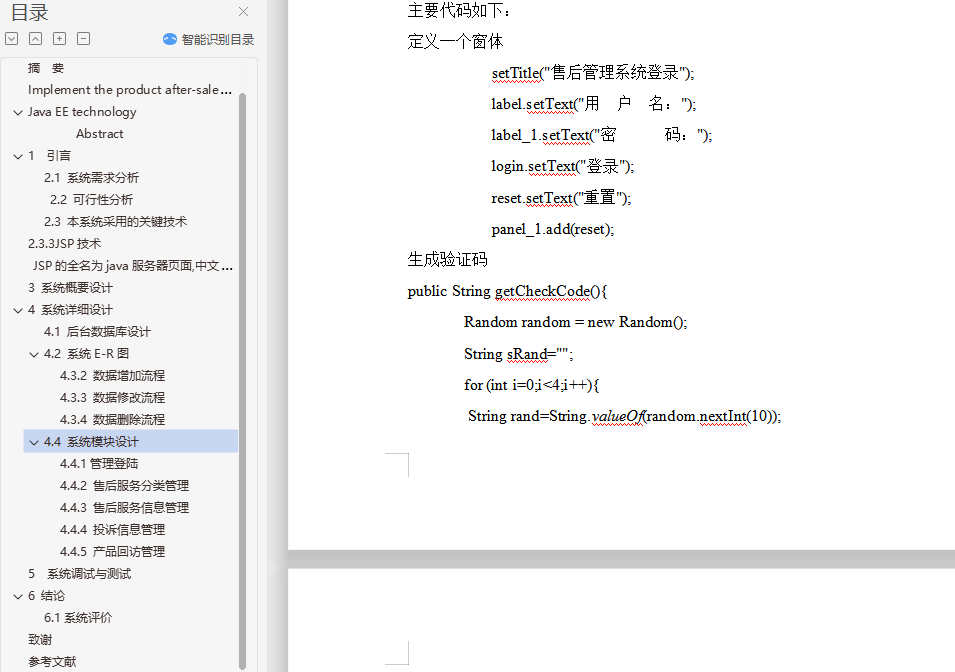The width and height of the screenshot is (955, 672).
Task: Click the Random random = new Random() line
Action: click(x=576, y=322)
